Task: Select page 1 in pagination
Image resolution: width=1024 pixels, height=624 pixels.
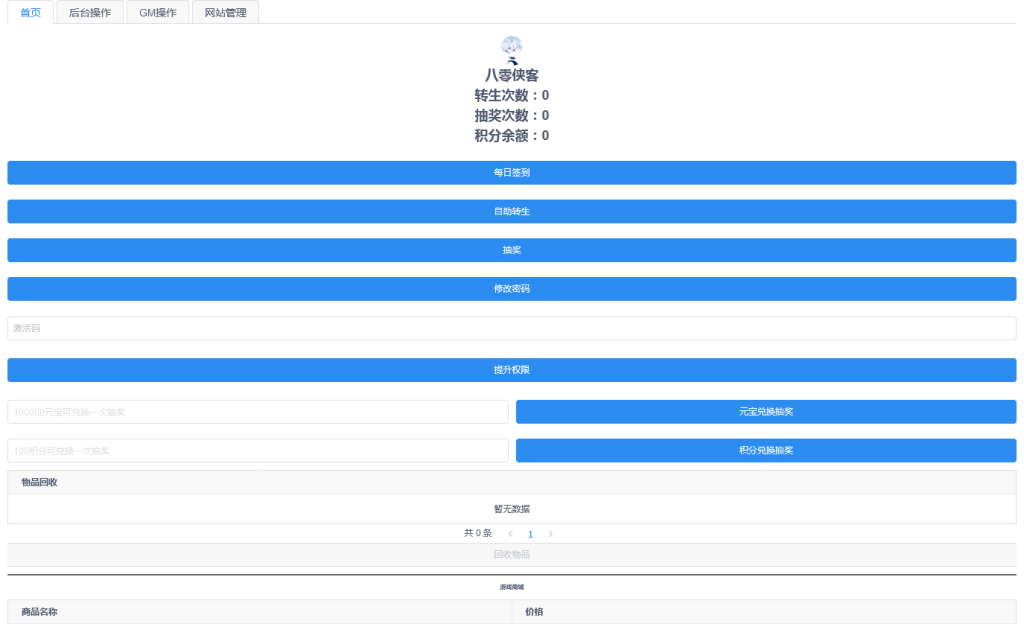Action: [530, 533]
